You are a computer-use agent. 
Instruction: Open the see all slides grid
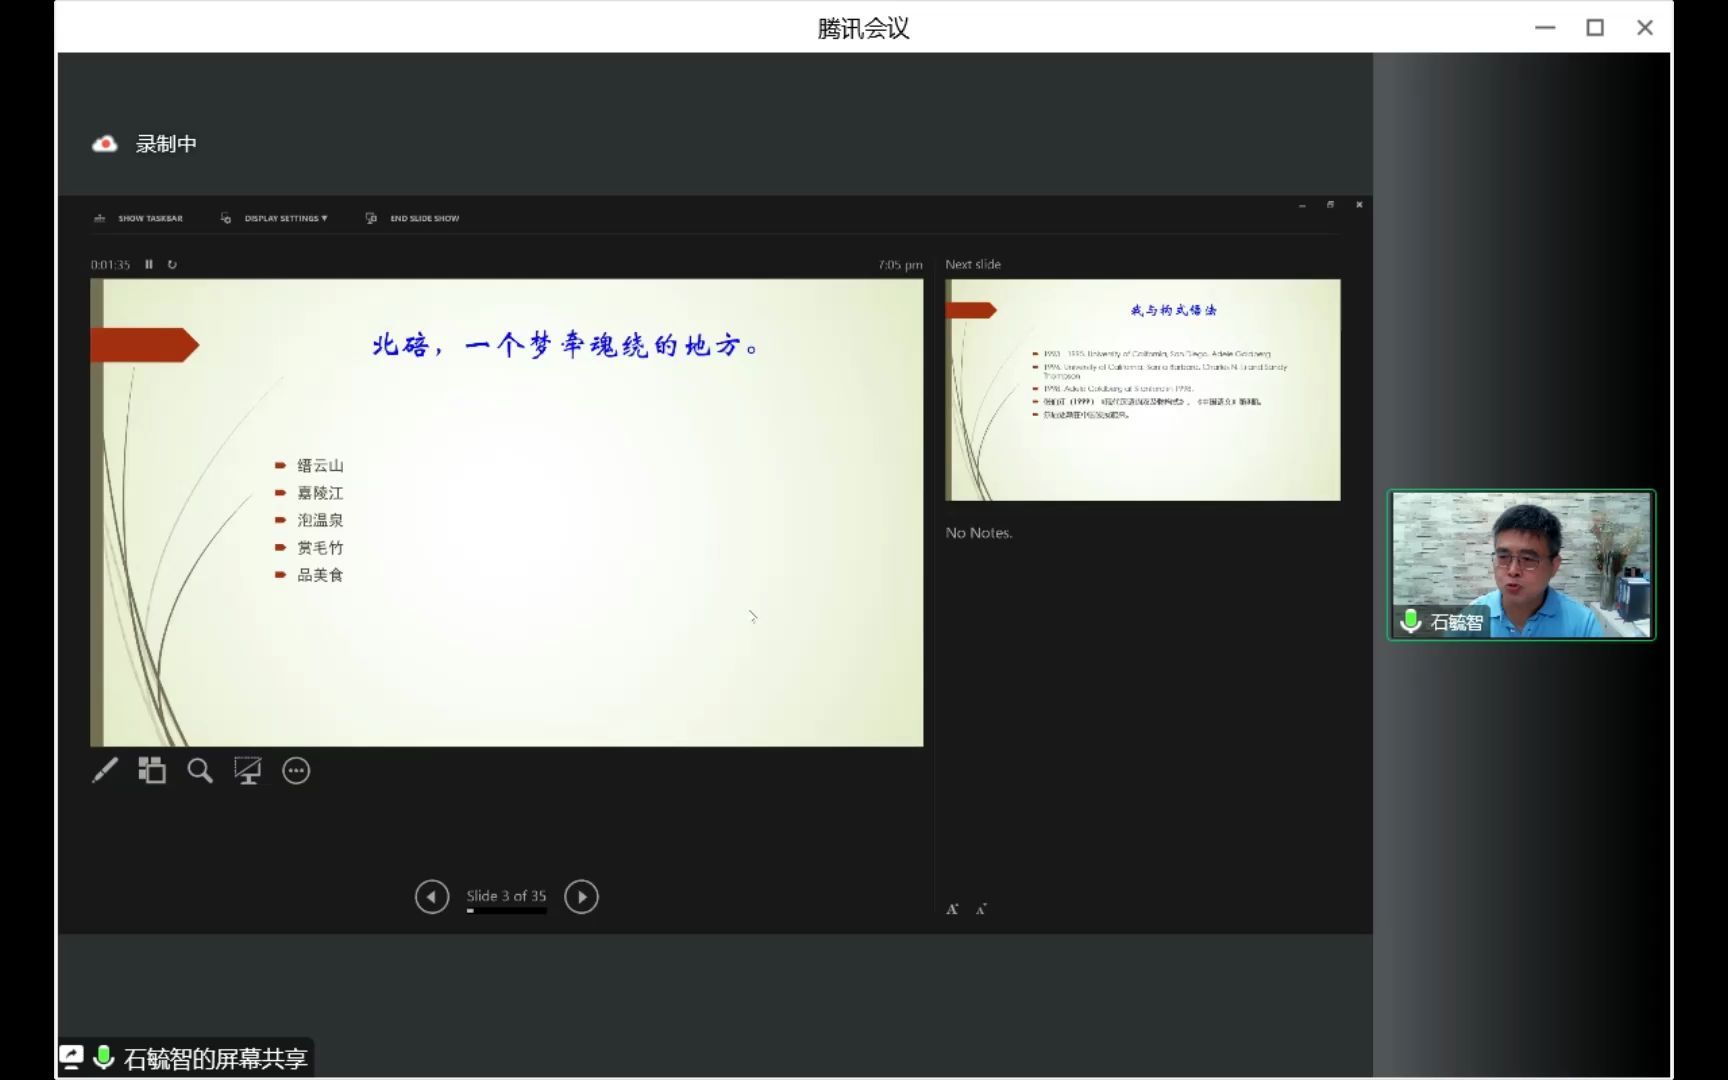pyautogui.click(x=152, y=770)
